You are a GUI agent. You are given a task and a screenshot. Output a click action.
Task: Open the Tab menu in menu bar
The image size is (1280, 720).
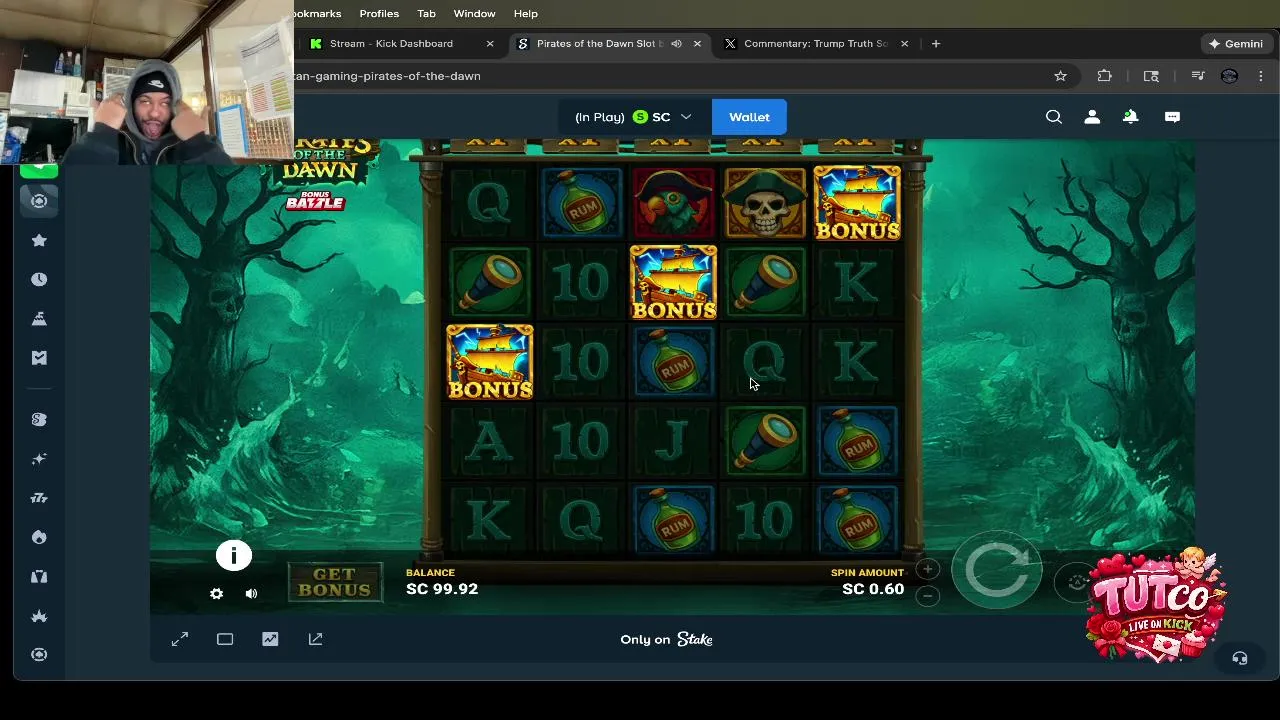click(x=426, y=13)
